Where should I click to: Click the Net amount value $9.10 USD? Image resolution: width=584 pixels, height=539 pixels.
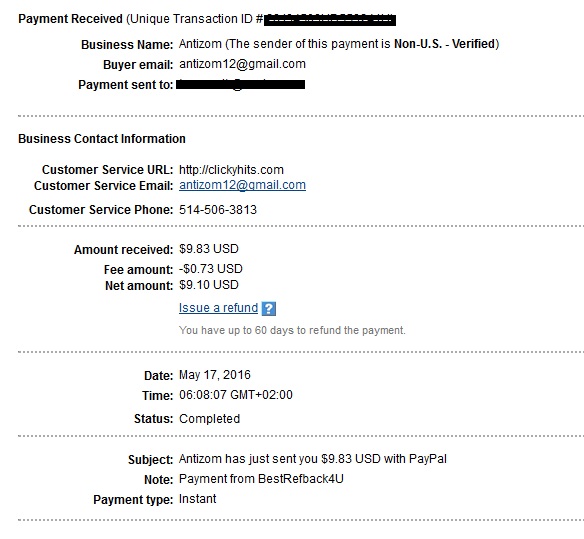[209, 285]
